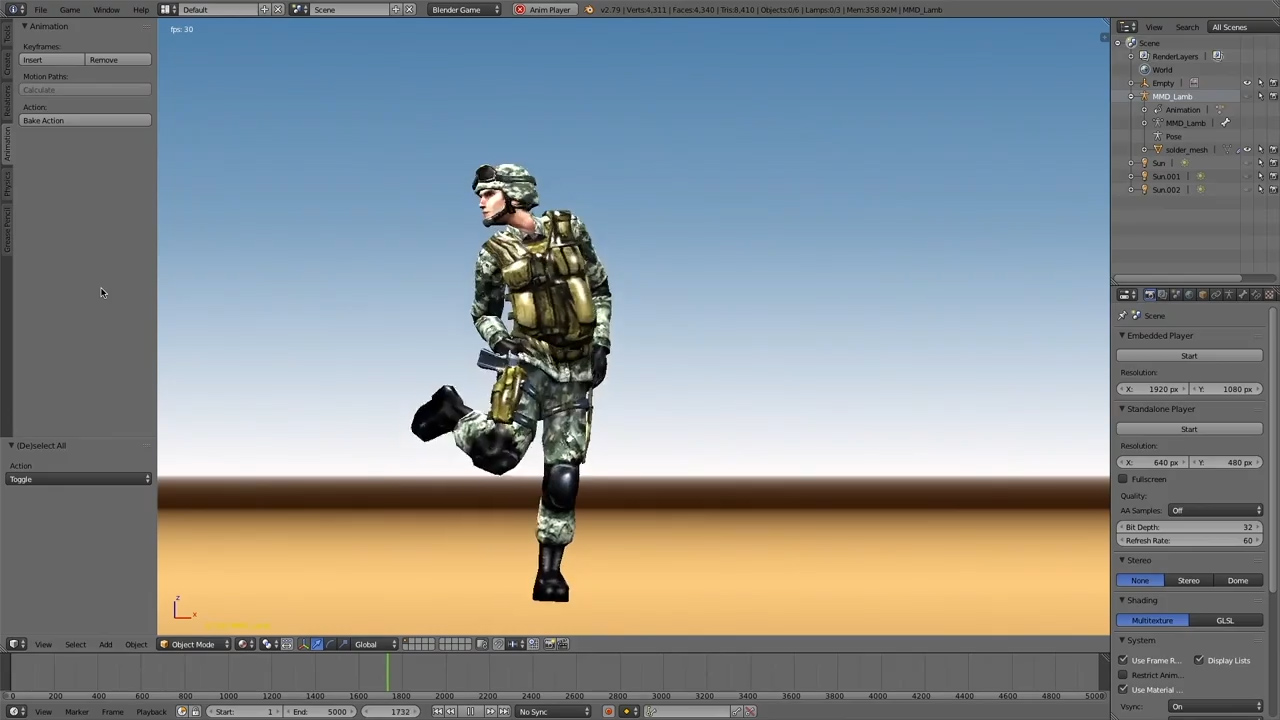Enable the Fullscreen checkbox

(1122, 479)
